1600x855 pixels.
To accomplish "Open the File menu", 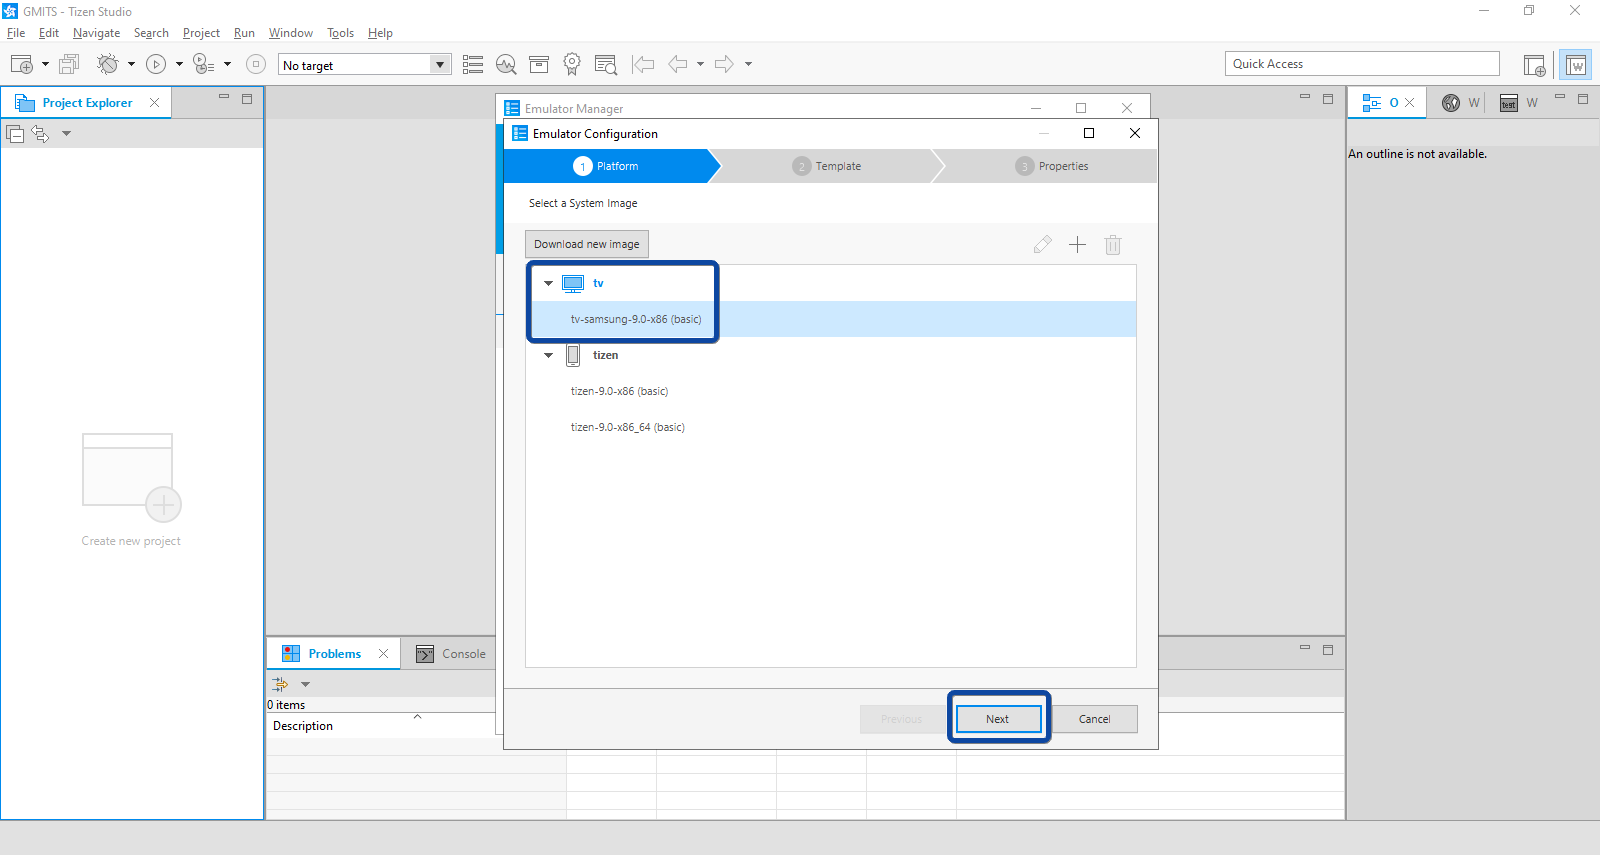I will point(16,33).
